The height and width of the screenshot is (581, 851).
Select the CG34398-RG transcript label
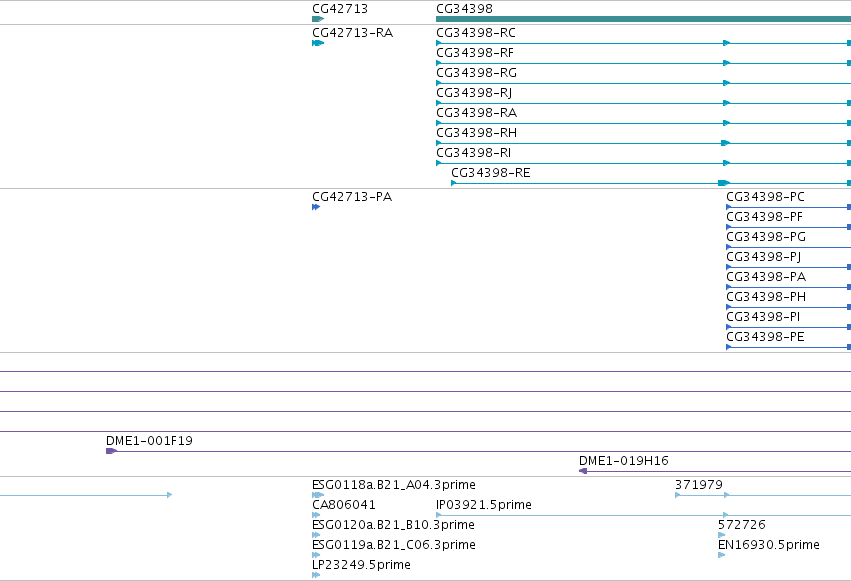476,73
